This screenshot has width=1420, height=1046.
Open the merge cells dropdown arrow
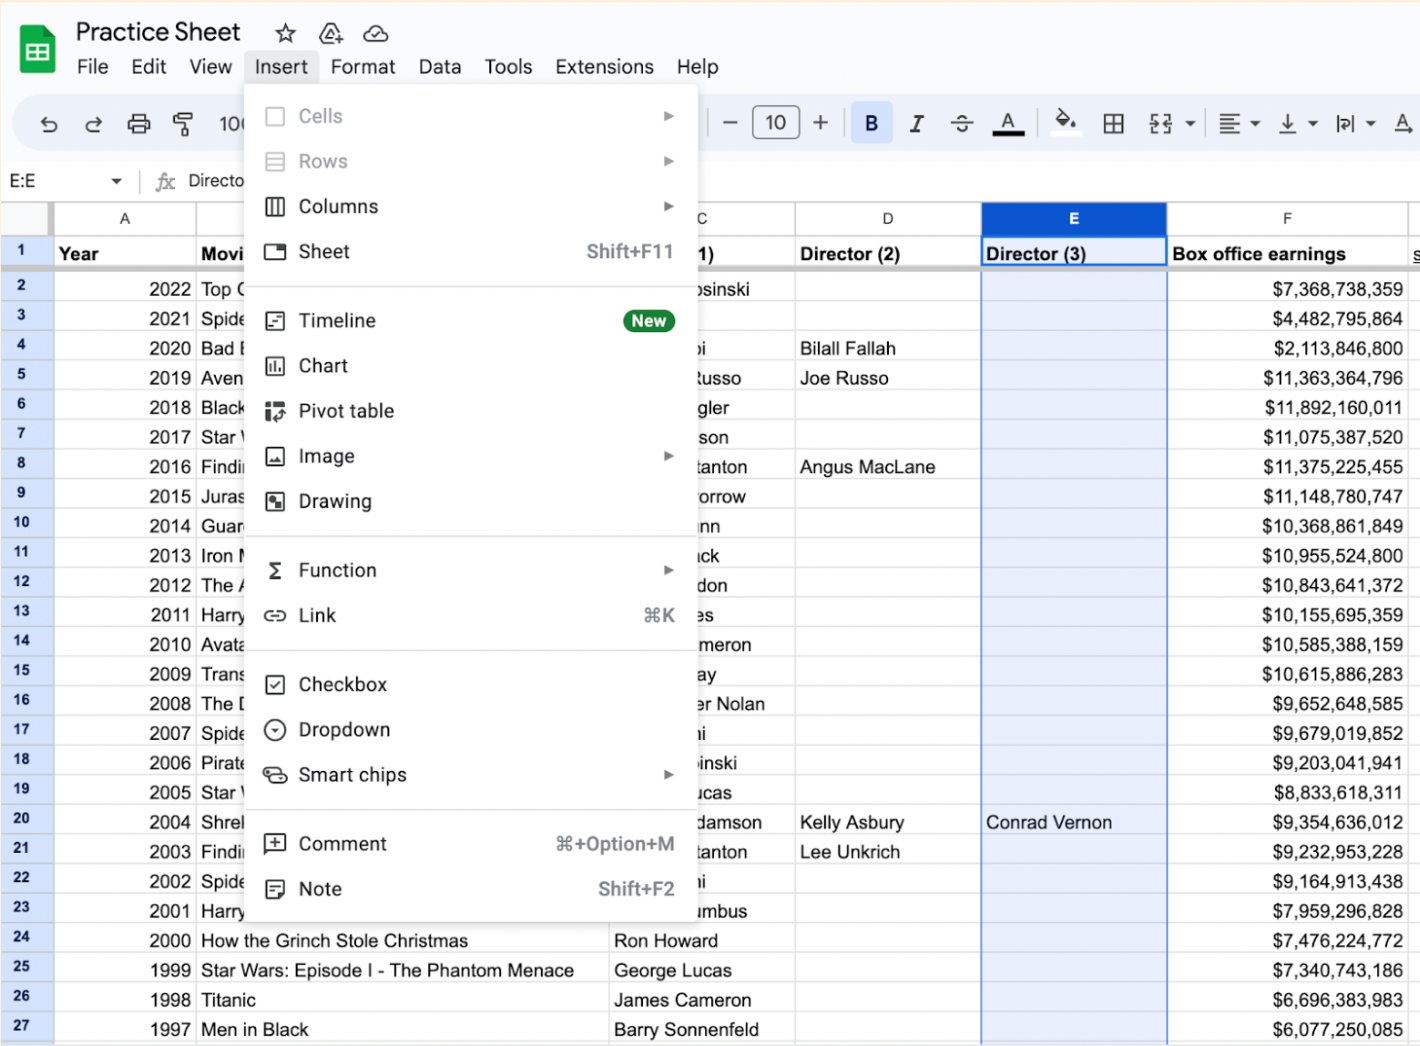click(1190, 124)
